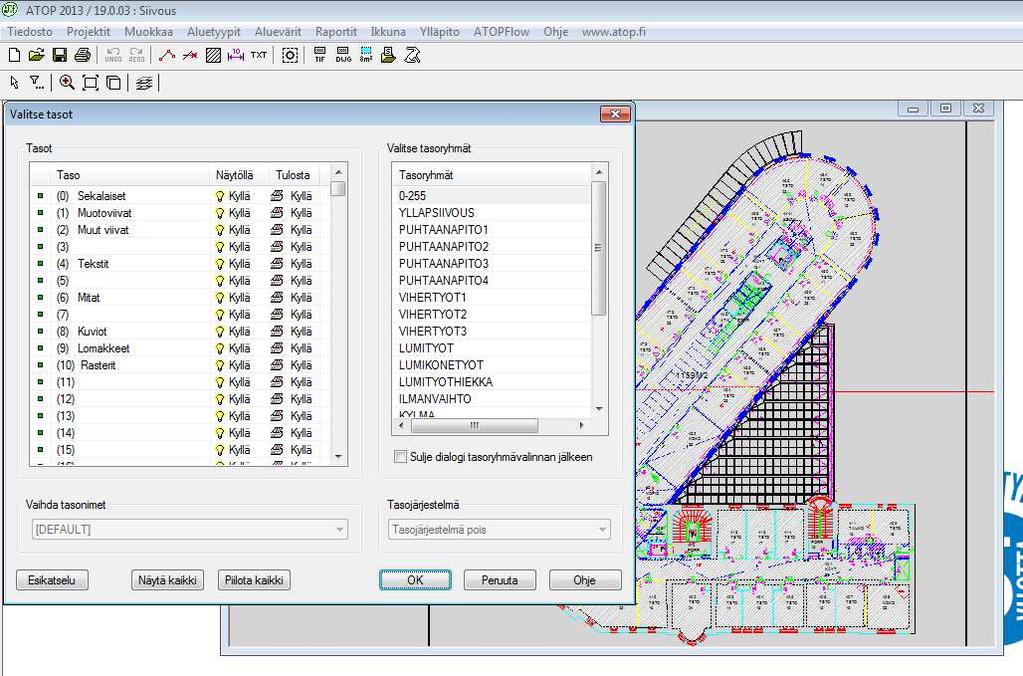The height and width of the screenshot is (676, 1023).
Task: Toggle screen visibility bulb for Mitat layer
Action: (220, 298)
